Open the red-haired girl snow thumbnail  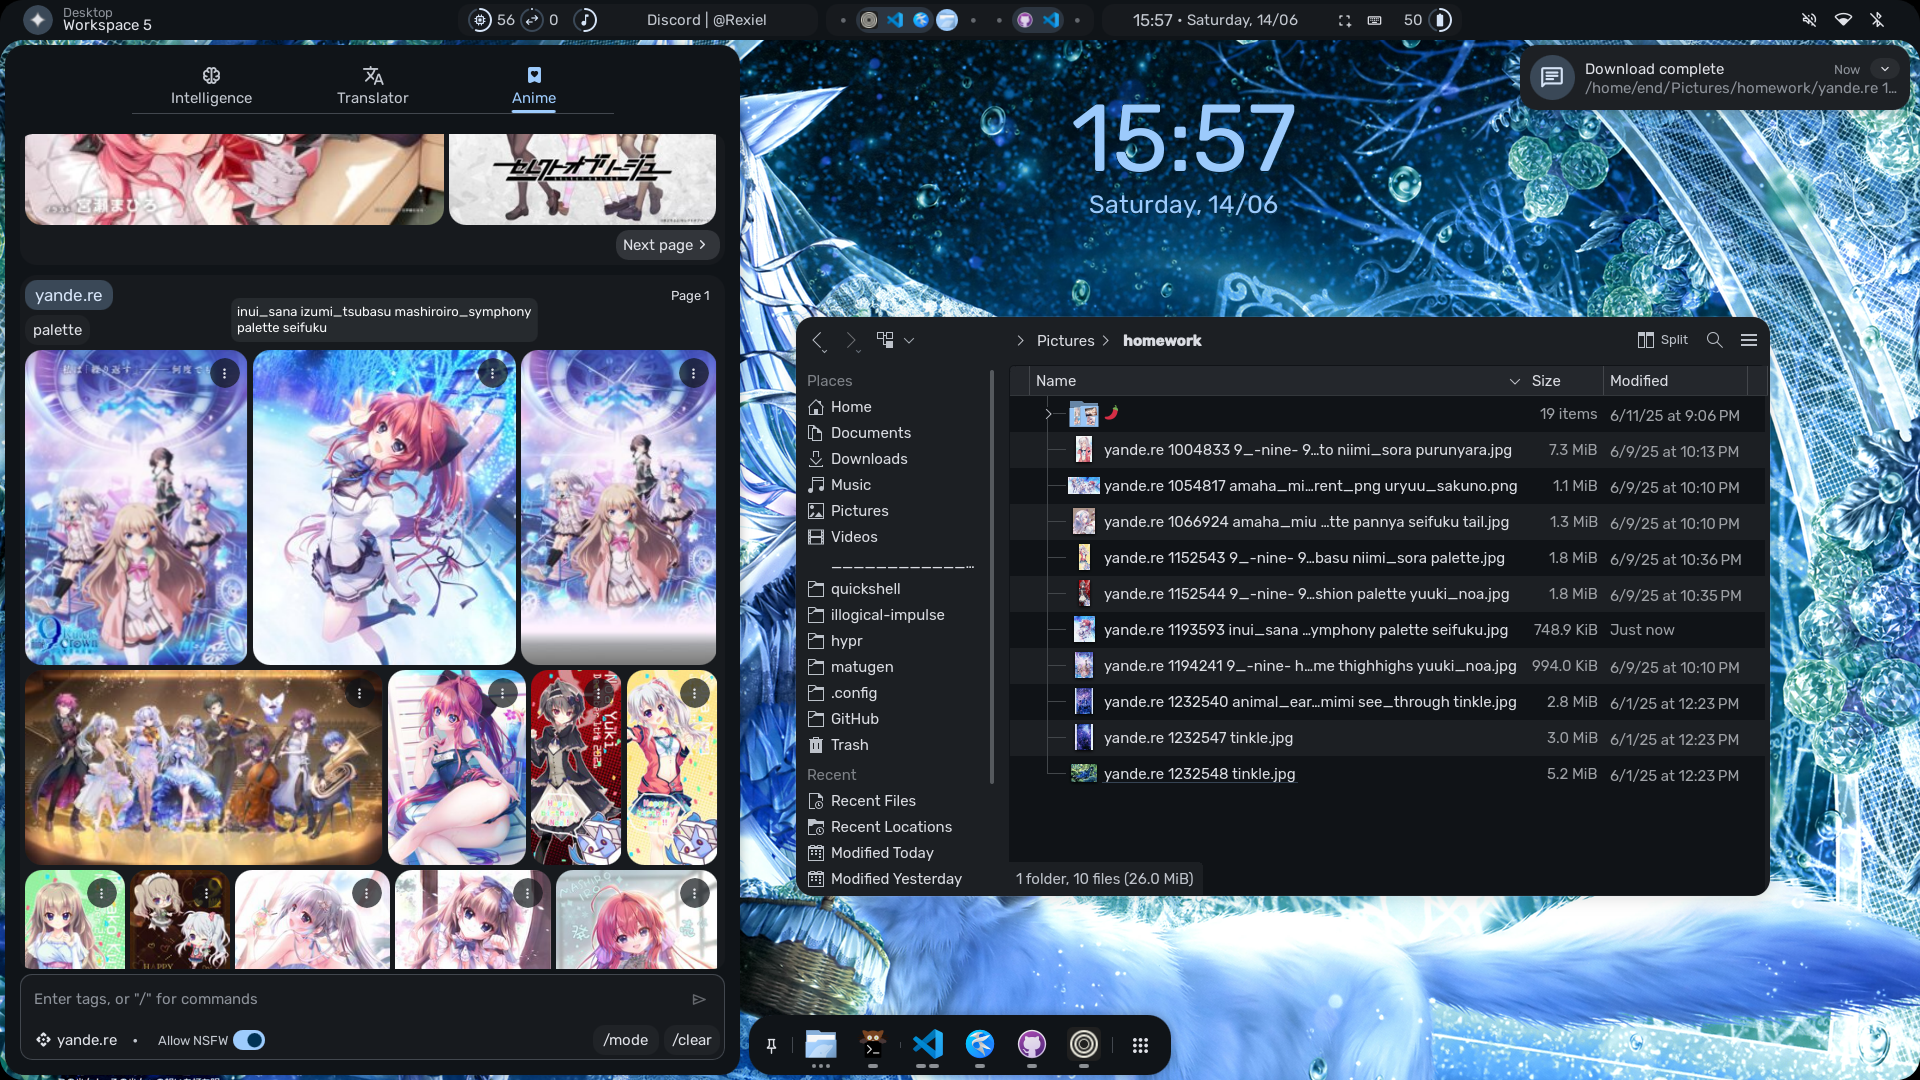pyautogui.click(x=384, y=507)
